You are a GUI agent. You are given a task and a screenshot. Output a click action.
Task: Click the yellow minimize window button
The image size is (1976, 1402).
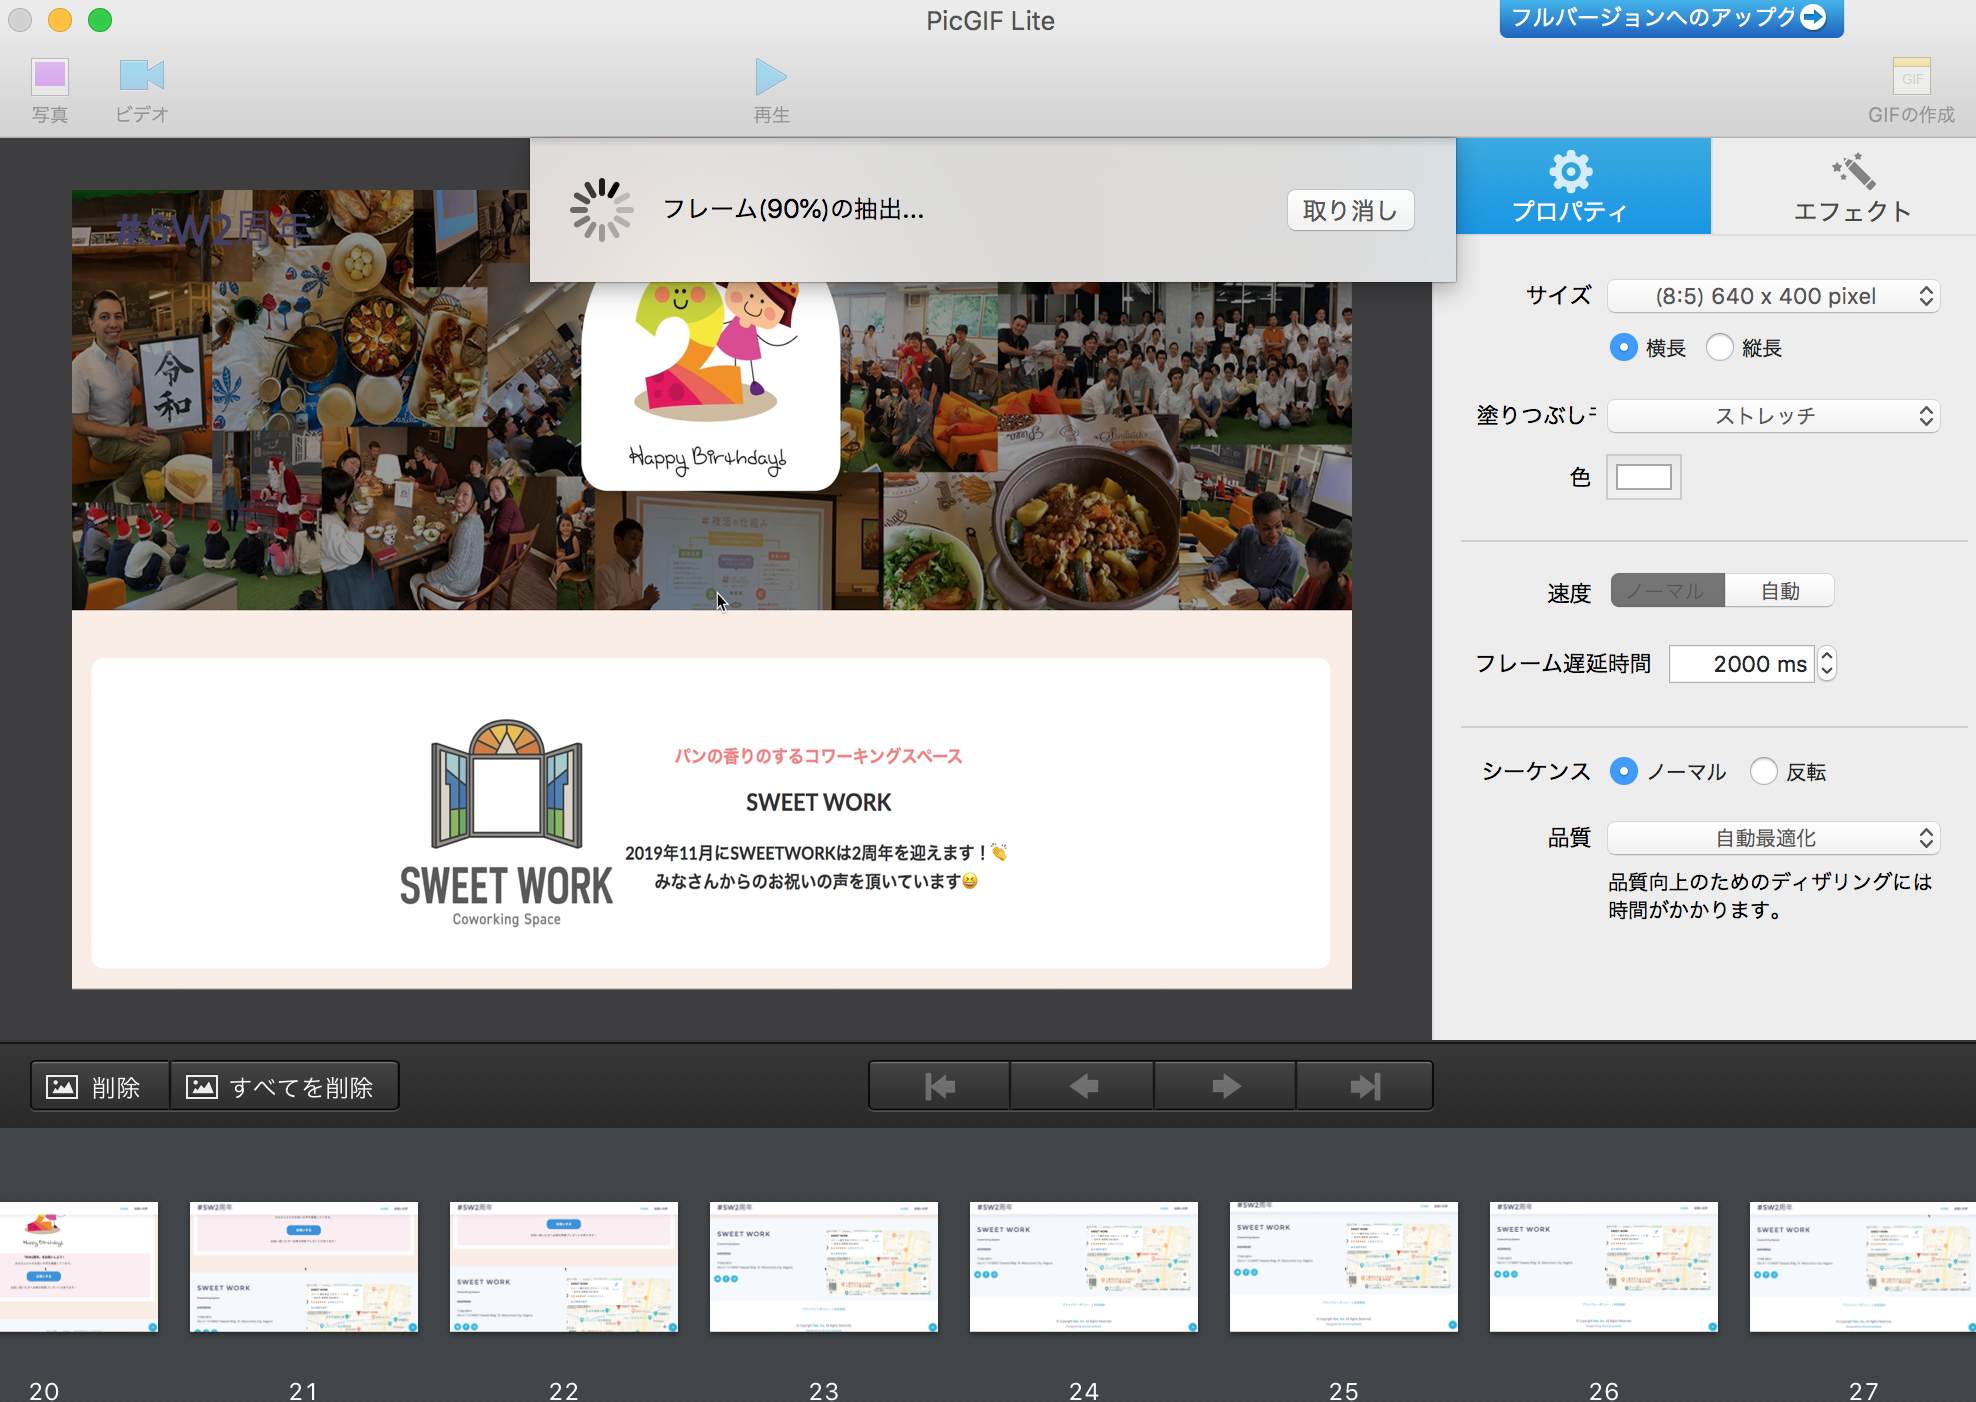click(60, 20)
